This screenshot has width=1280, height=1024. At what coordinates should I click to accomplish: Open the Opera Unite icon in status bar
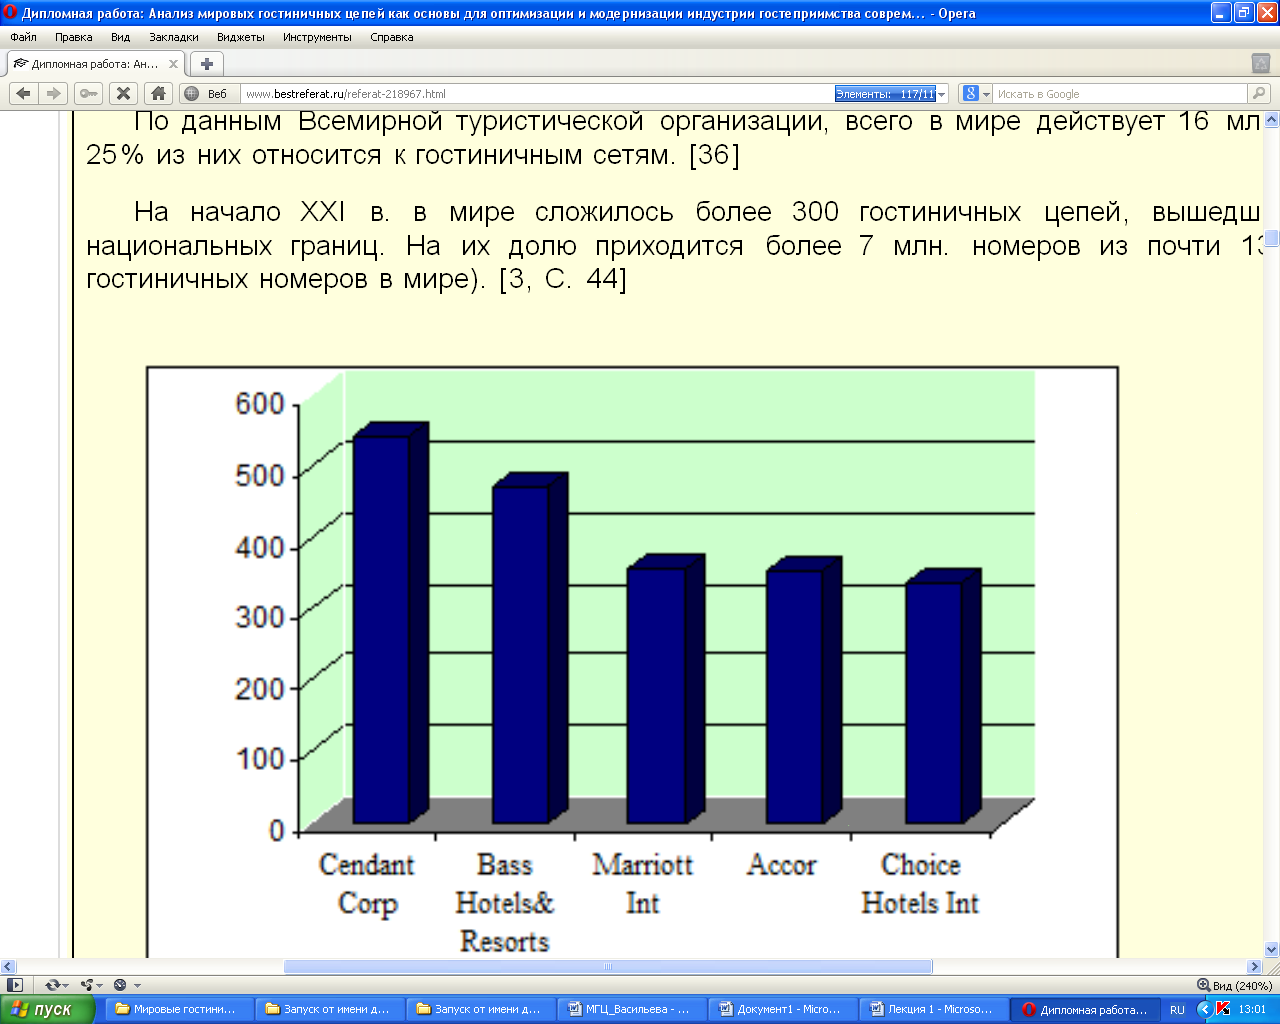(x=87, y=985)
